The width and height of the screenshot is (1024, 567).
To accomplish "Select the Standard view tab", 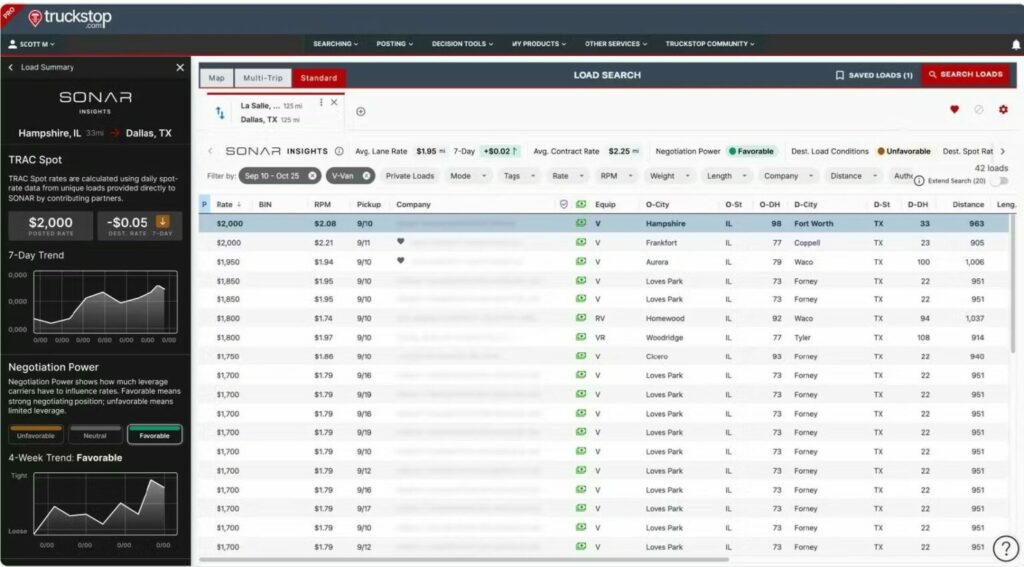I will click(x=319, y=78).
